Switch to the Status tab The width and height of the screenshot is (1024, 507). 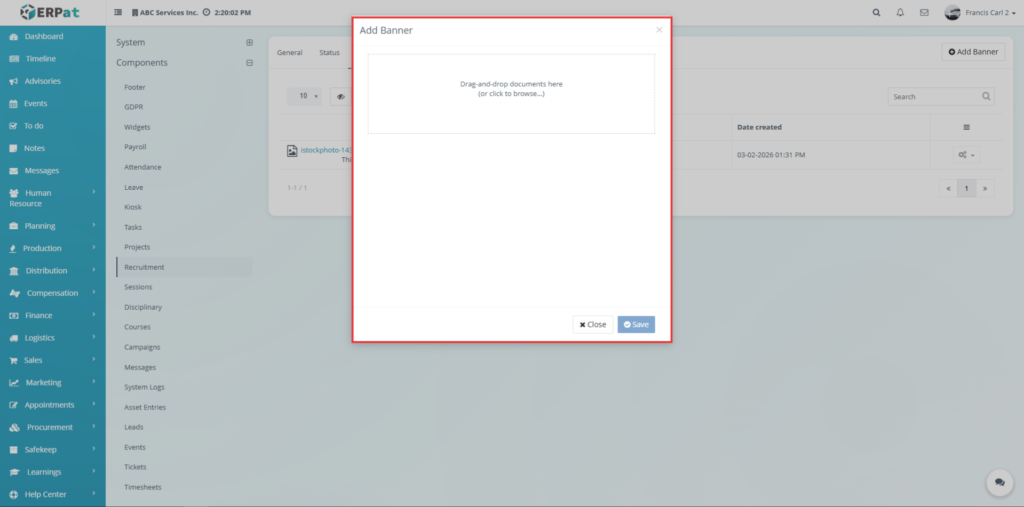tap(329, 52)
